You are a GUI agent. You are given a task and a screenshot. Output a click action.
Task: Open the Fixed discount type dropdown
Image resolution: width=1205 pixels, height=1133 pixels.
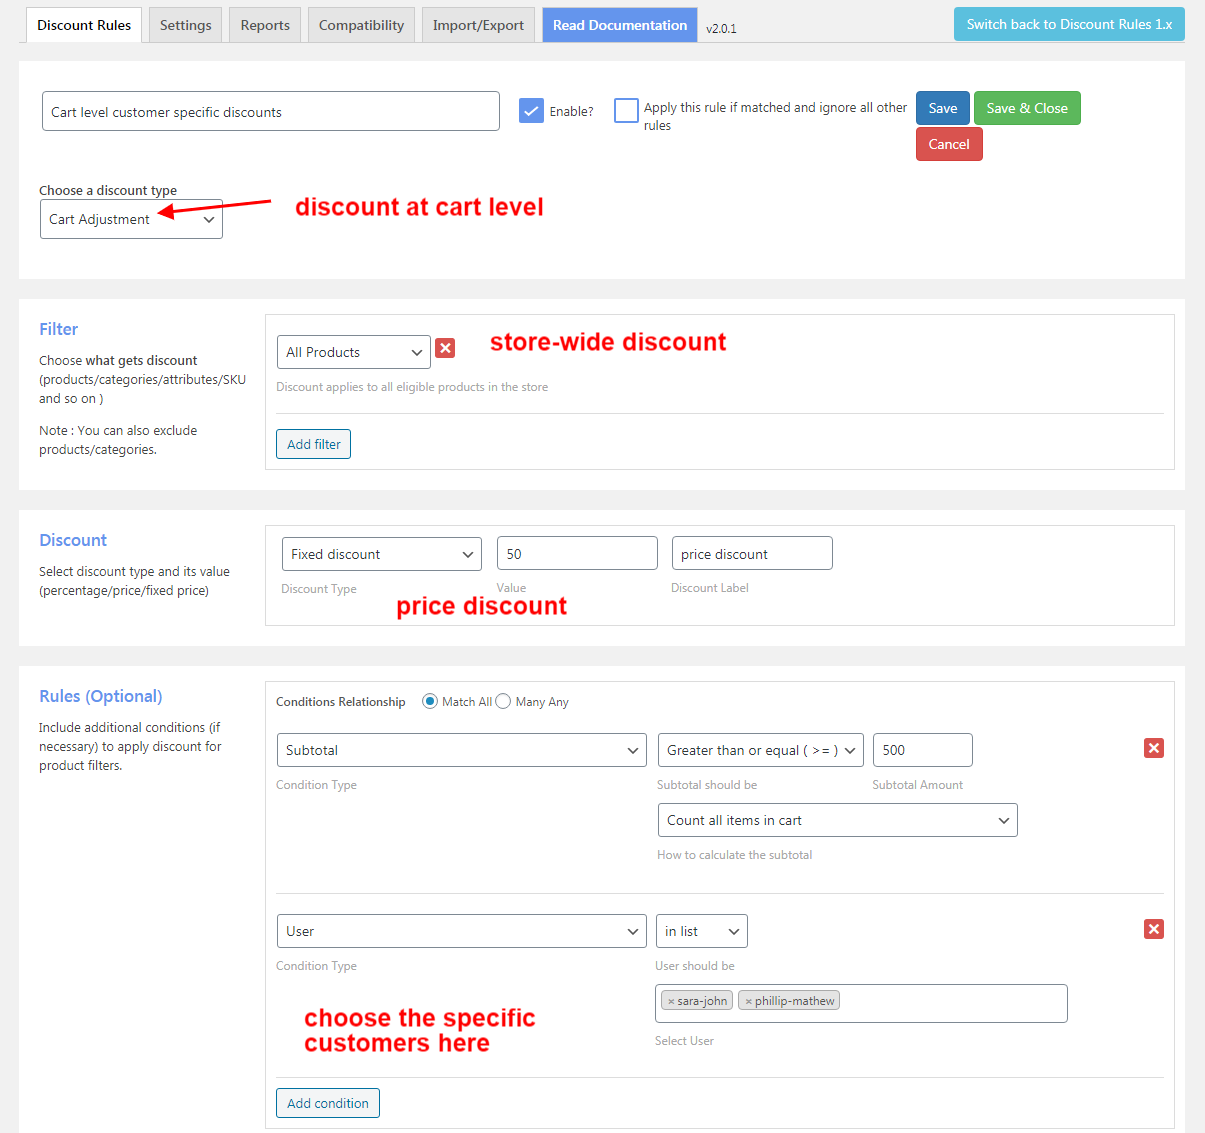click(x=381, y=553)
